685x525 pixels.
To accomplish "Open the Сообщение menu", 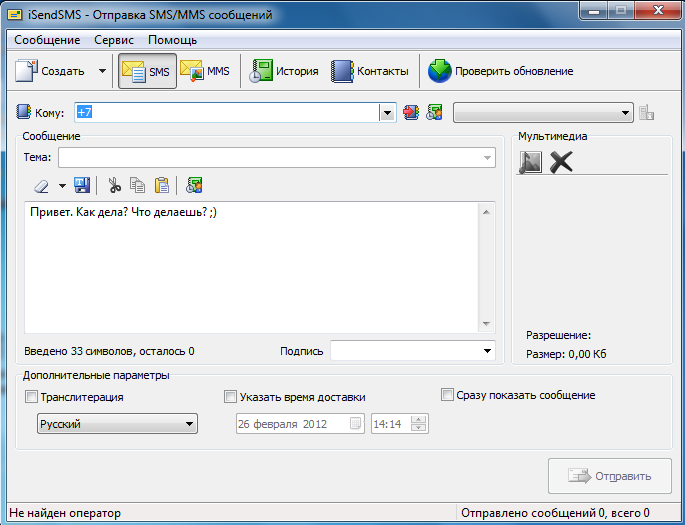I will [47, 40].
